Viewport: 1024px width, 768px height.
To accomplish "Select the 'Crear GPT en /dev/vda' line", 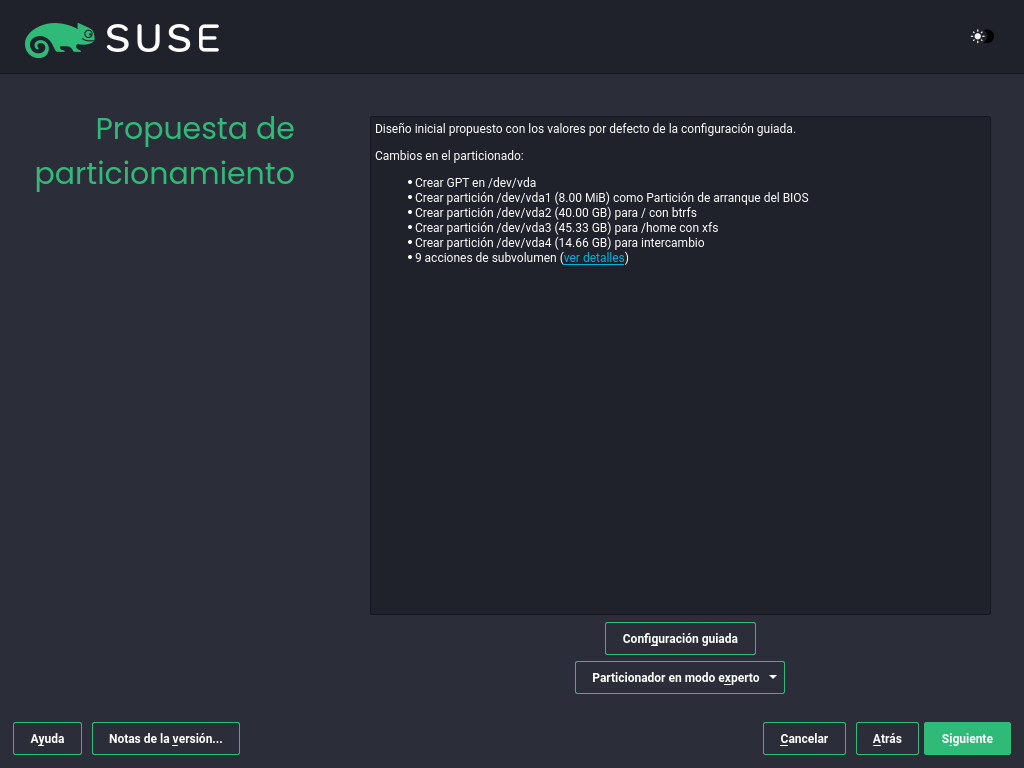I will click(475, 183).
